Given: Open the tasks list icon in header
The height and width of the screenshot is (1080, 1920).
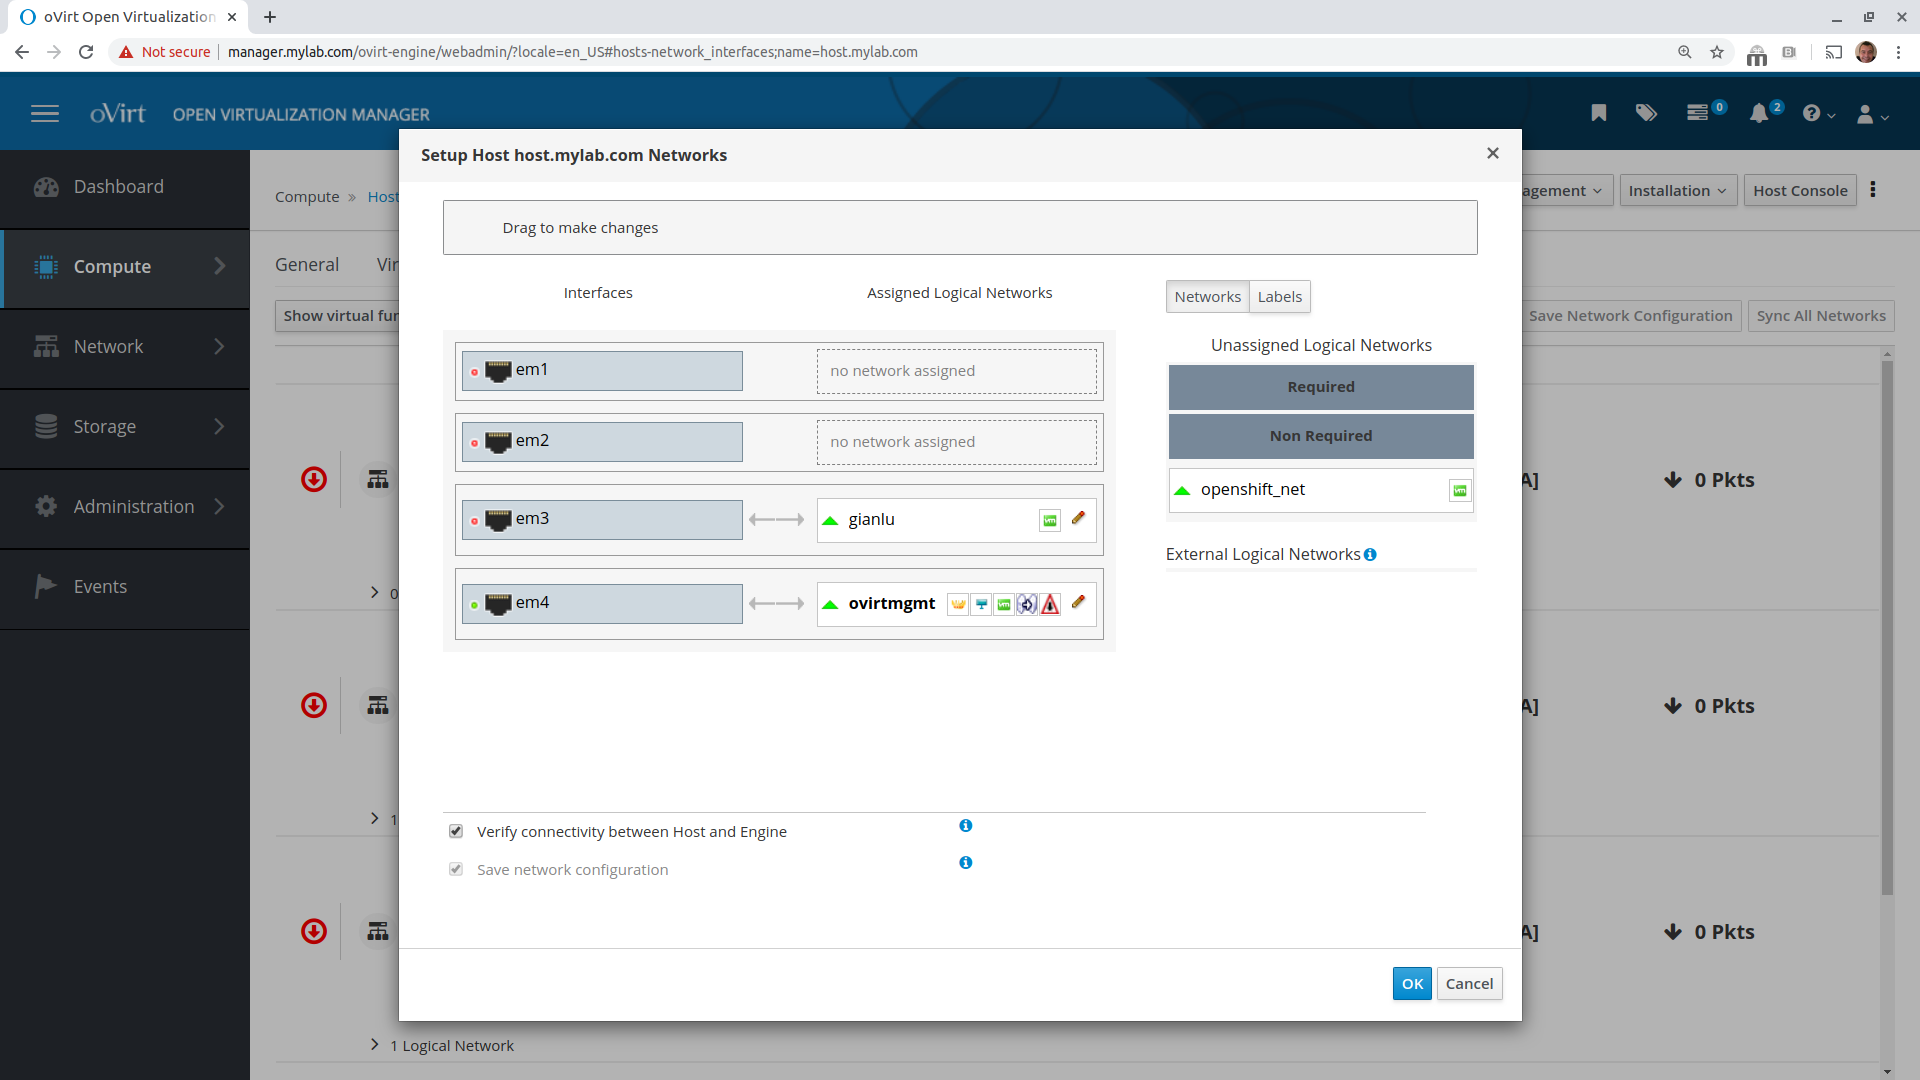Looking at the screenshot, I should pyautogui.click(x=1697, y=113).
